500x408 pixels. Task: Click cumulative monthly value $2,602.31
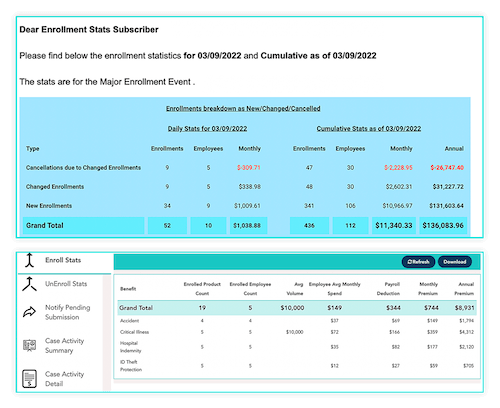(x=399, y=187)
